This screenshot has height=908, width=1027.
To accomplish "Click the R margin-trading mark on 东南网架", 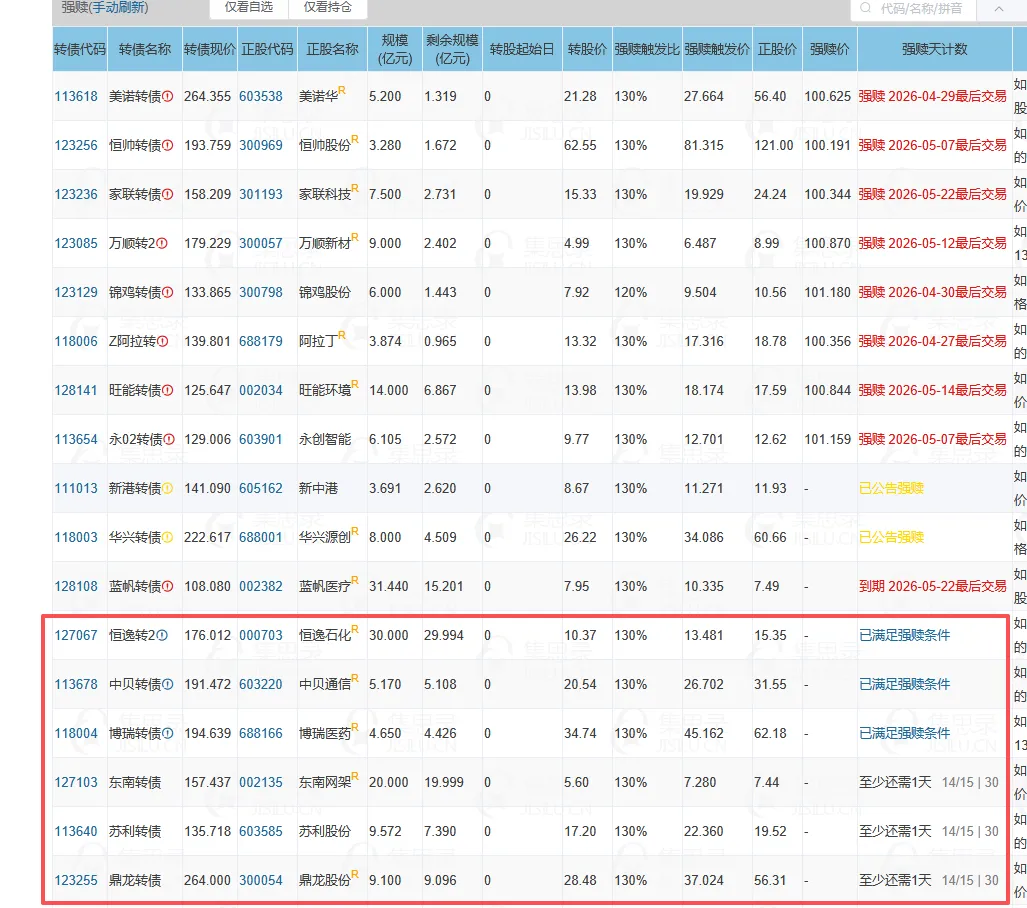I will point(355,776).
